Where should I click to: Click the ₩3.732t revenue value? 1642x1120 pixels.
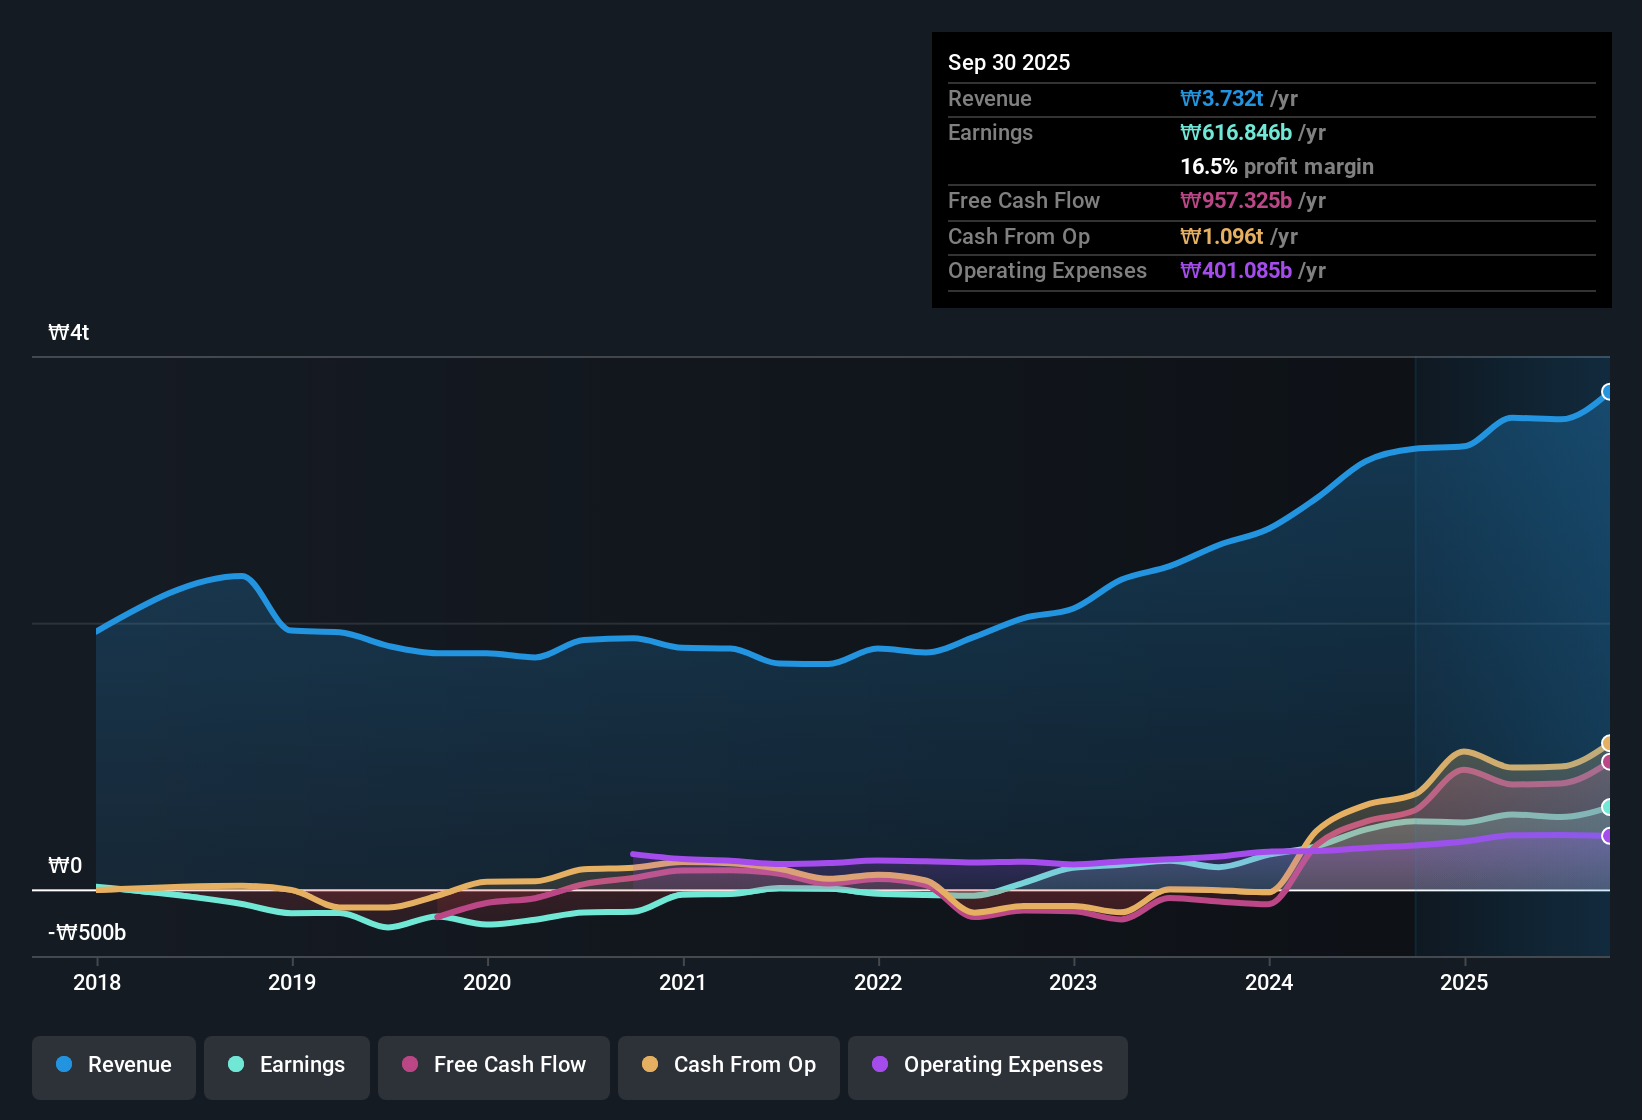pyautogui.click(x=1222, y=98)
